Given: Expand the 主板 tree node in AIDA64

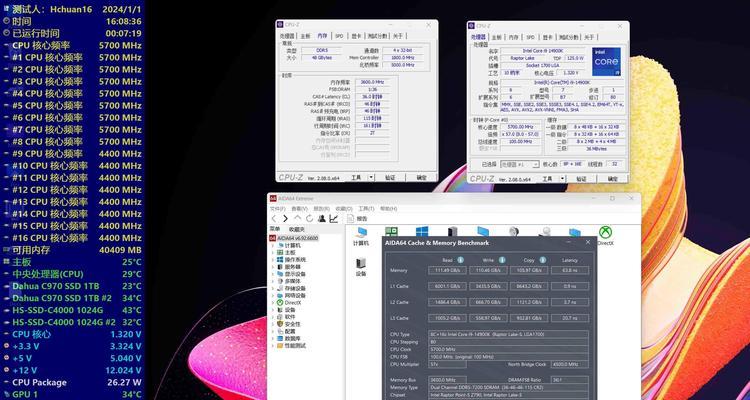Looking at the screenshot, I should (x=273, y=252).
